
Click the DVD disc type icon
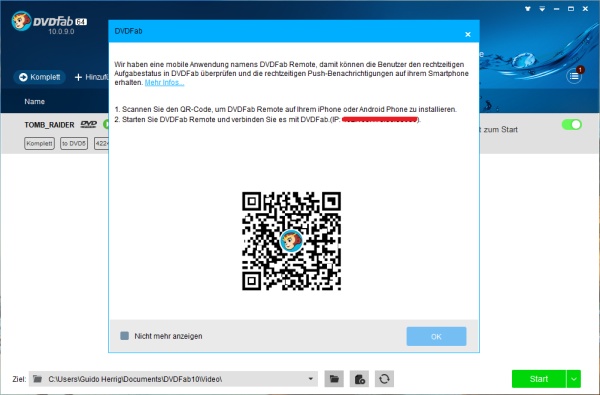(x=88, y=124)
